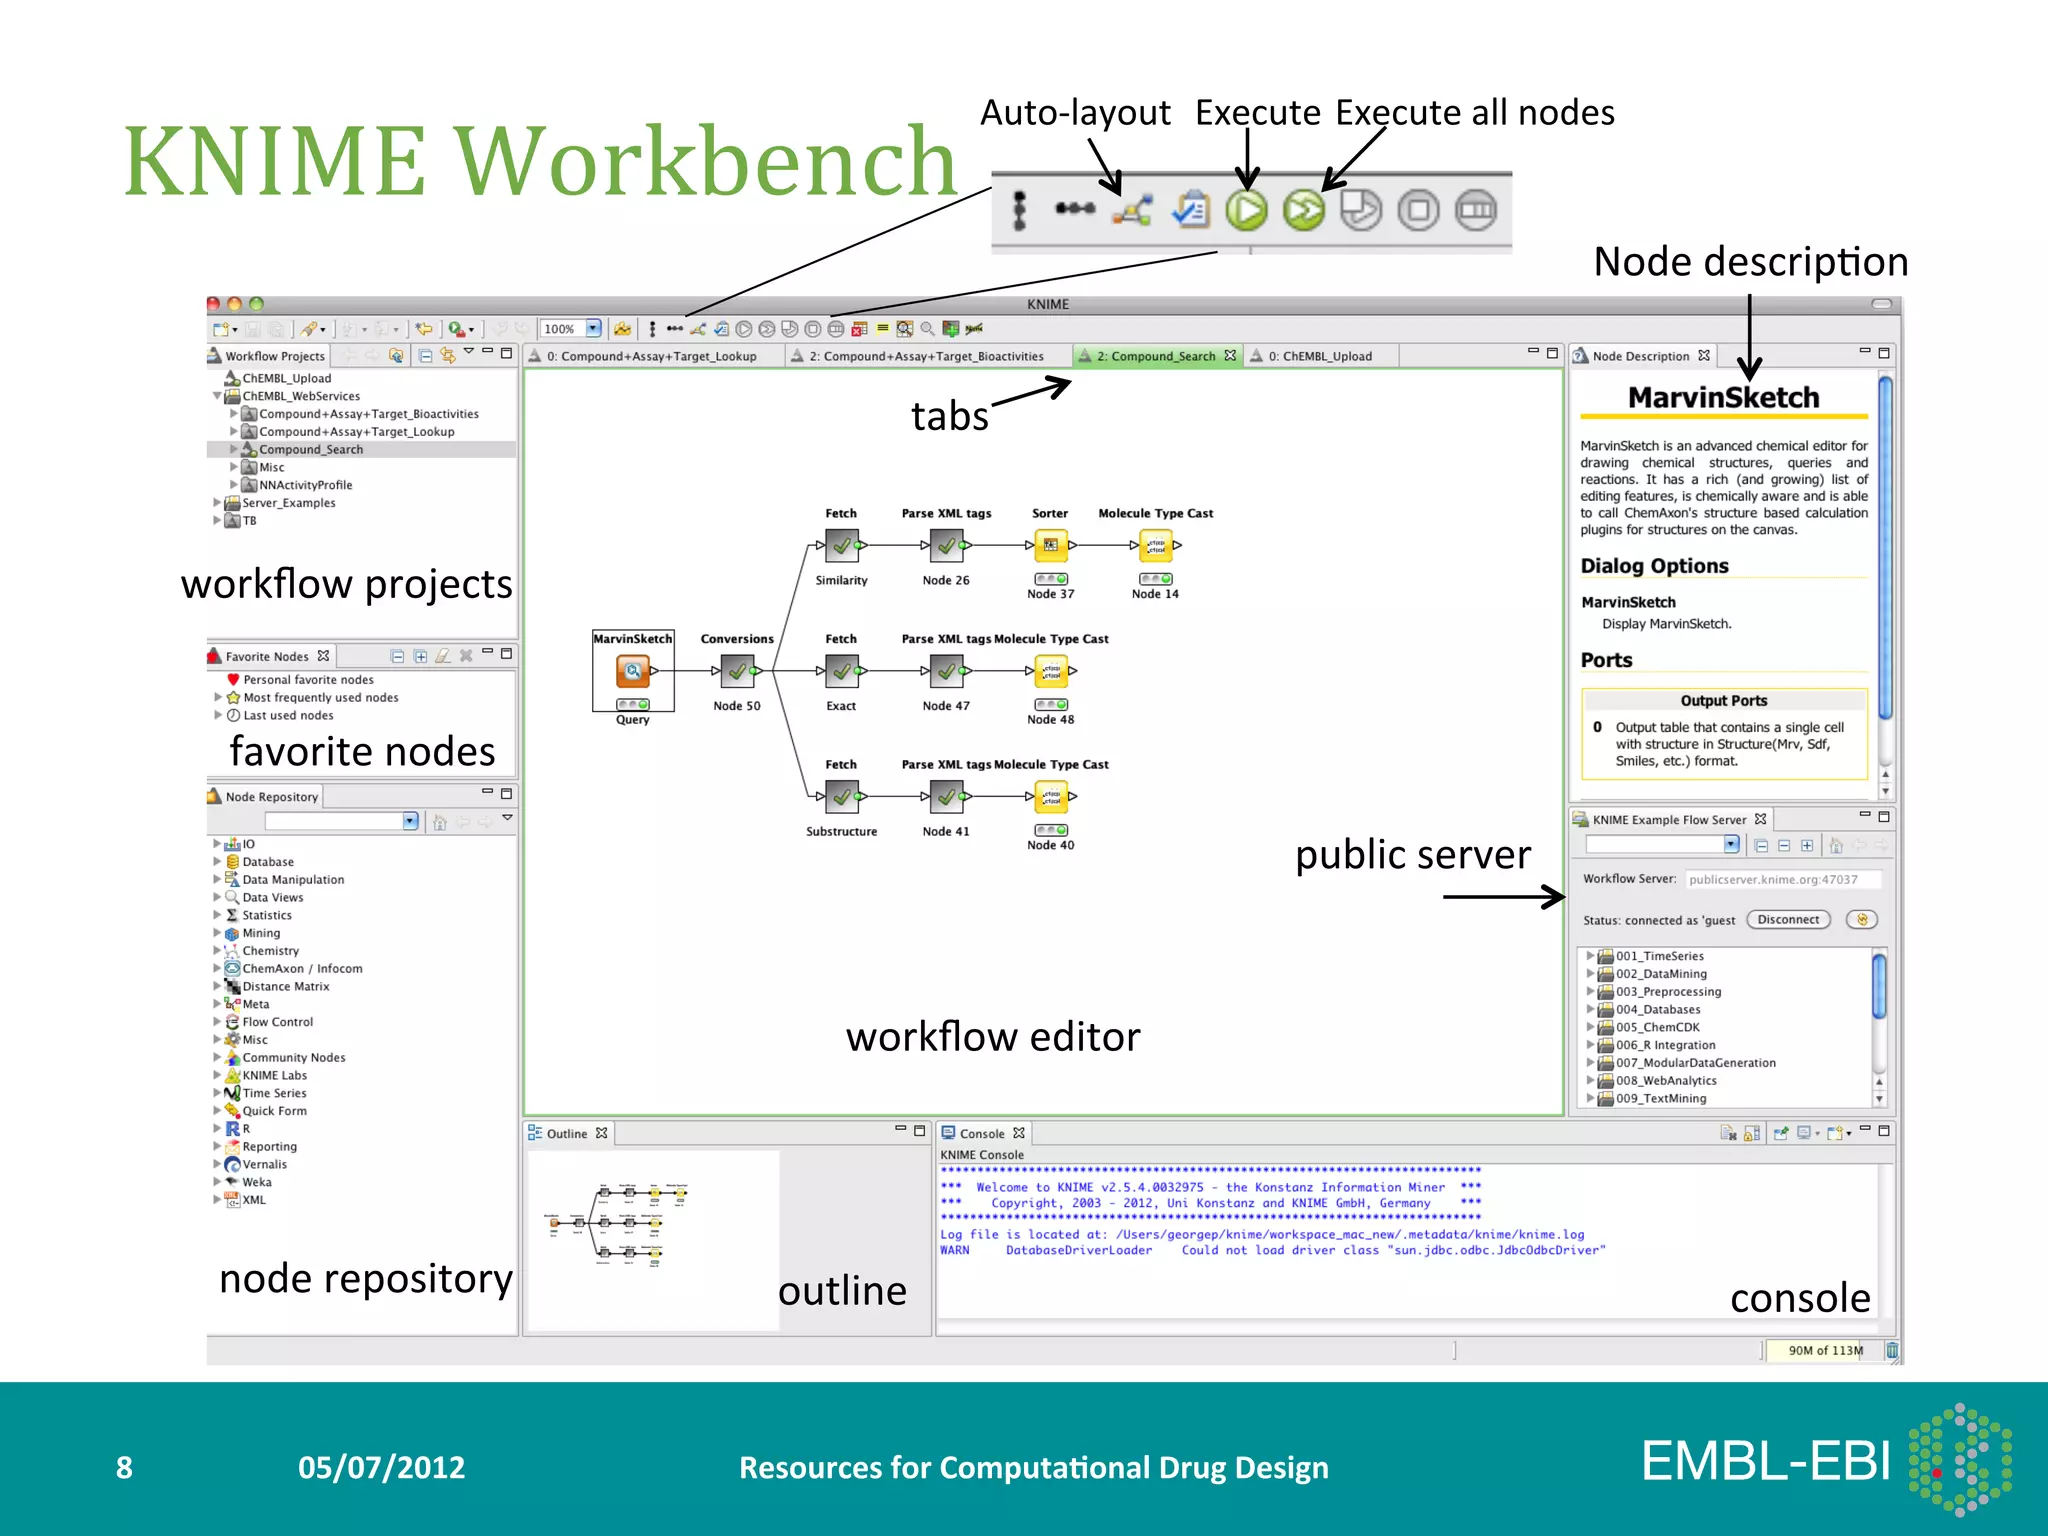The image size is (2048, 1536).
Task: Click Execute all nodes double-arrow icon
Action: (x=1303, y=211)
